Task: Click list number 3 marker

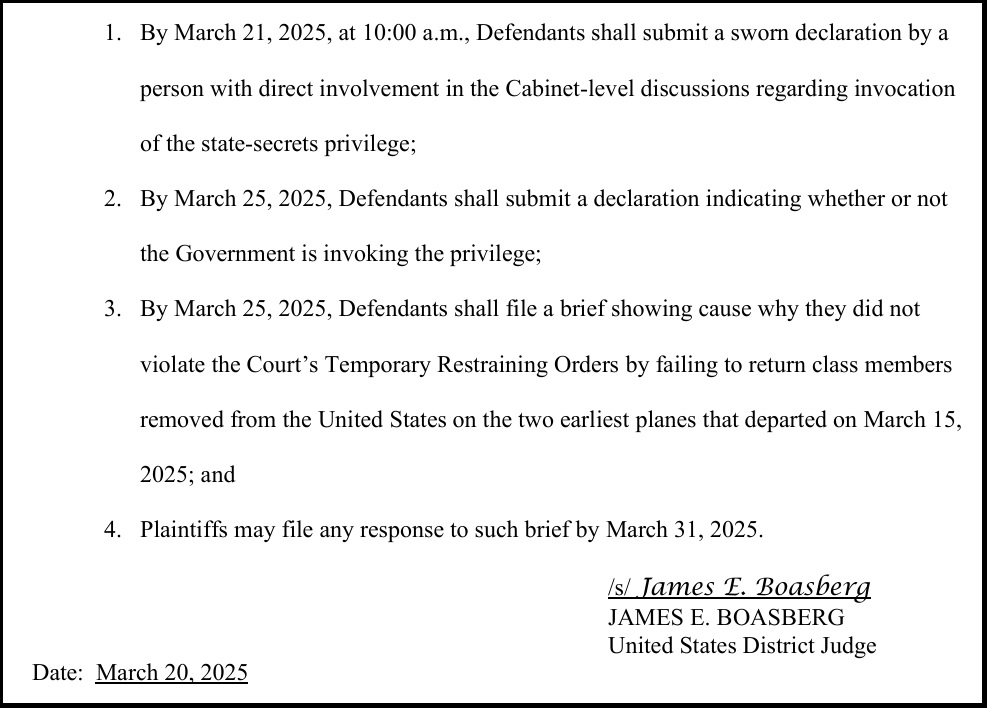Action: coord(112,309)
